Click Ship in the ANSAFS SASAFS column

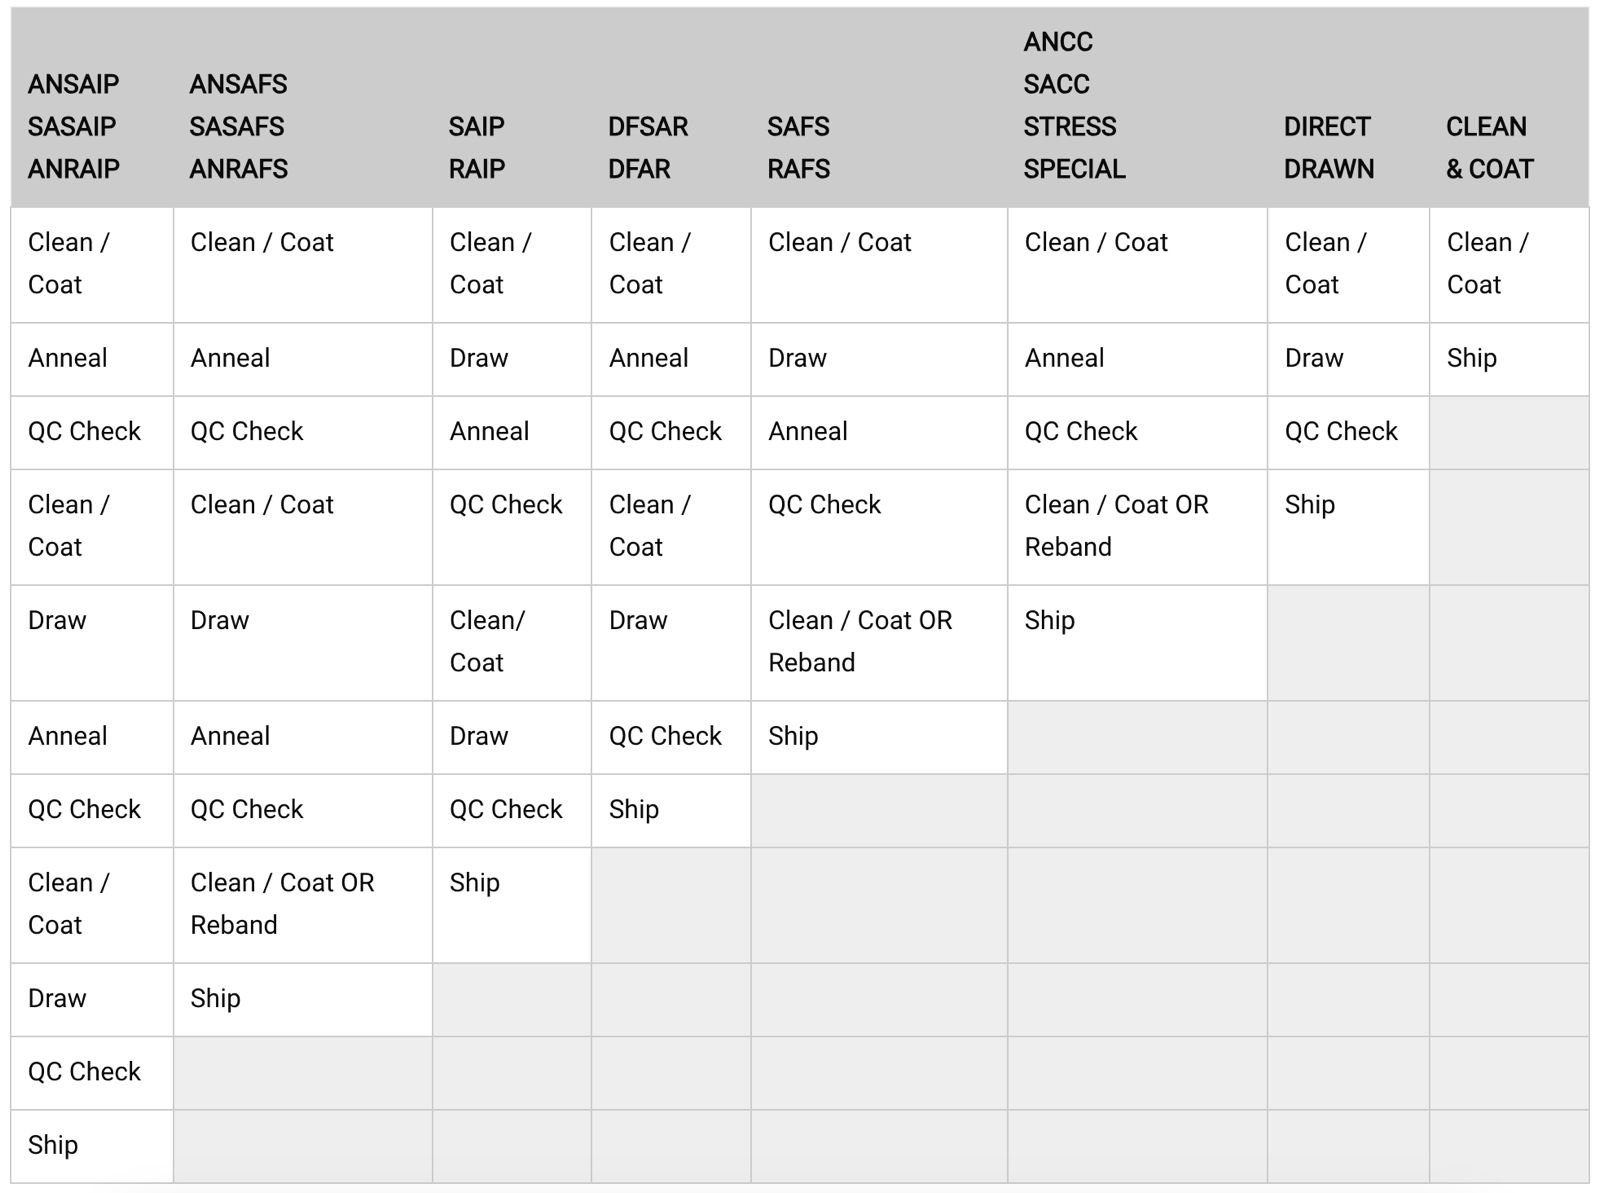tap(216, 998)
